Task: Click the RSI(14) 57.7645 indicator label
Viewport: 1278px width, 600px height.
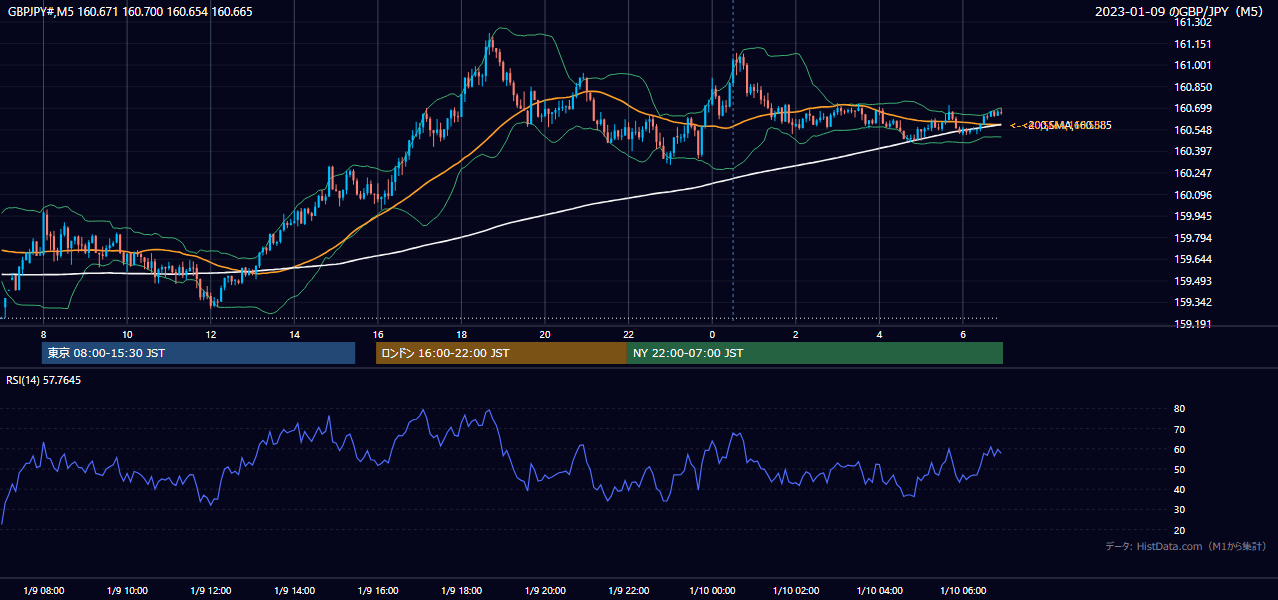Action: (44, 380)
